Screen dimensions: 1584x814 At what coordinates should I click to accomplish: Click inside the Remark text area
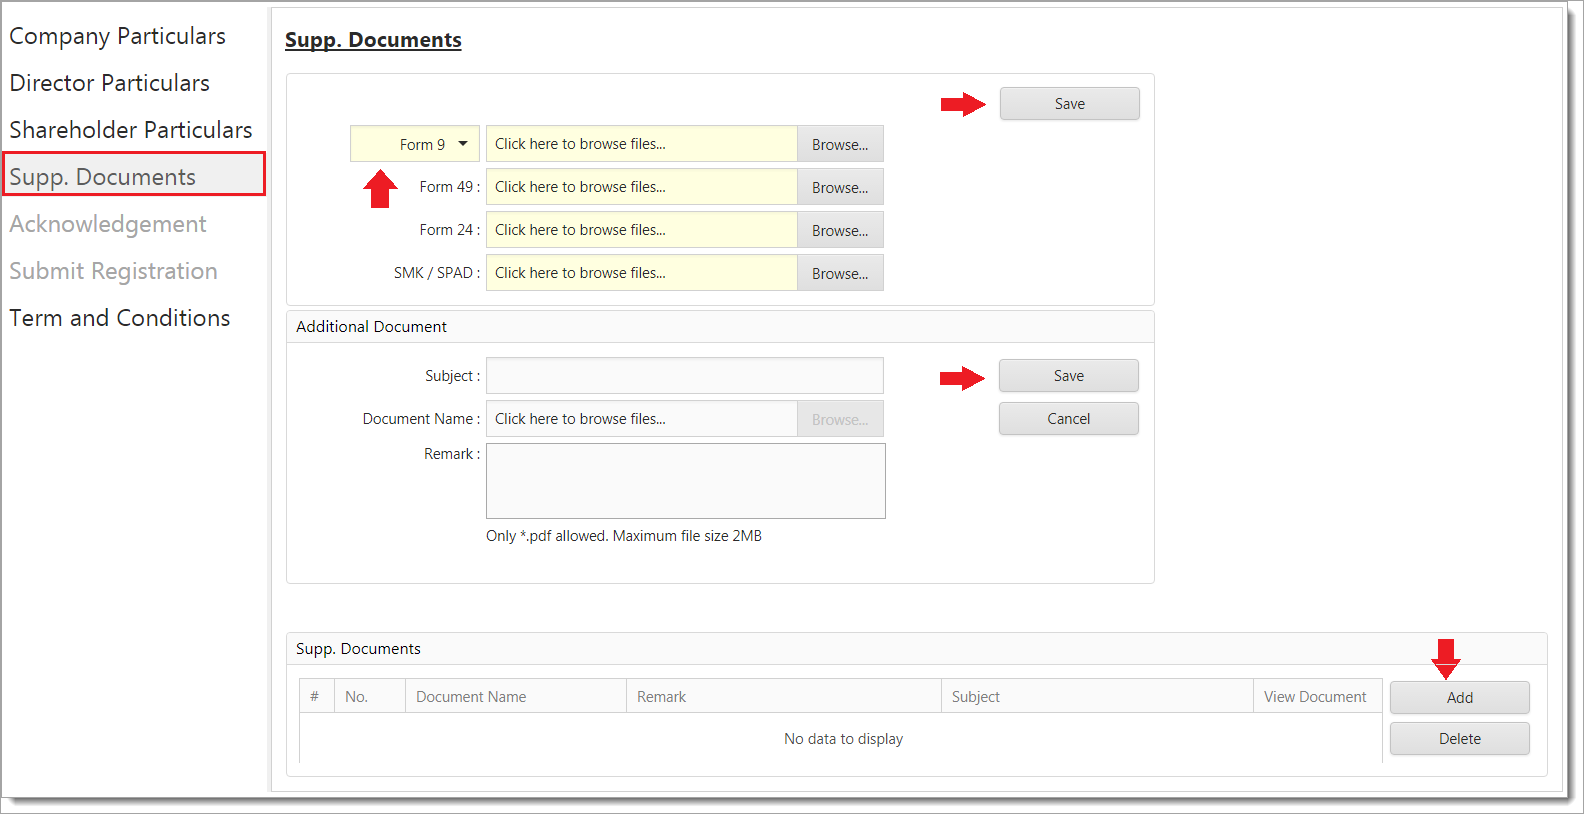(x=685, y=481)
